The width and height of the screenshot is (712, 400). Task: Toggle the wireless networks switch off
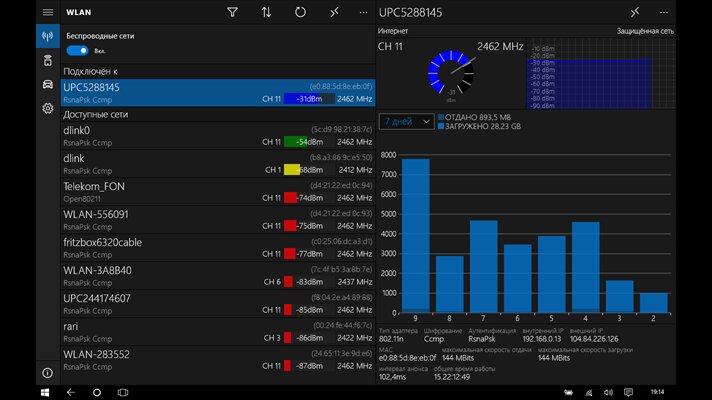pyautogui.click(x=77, y=50)
